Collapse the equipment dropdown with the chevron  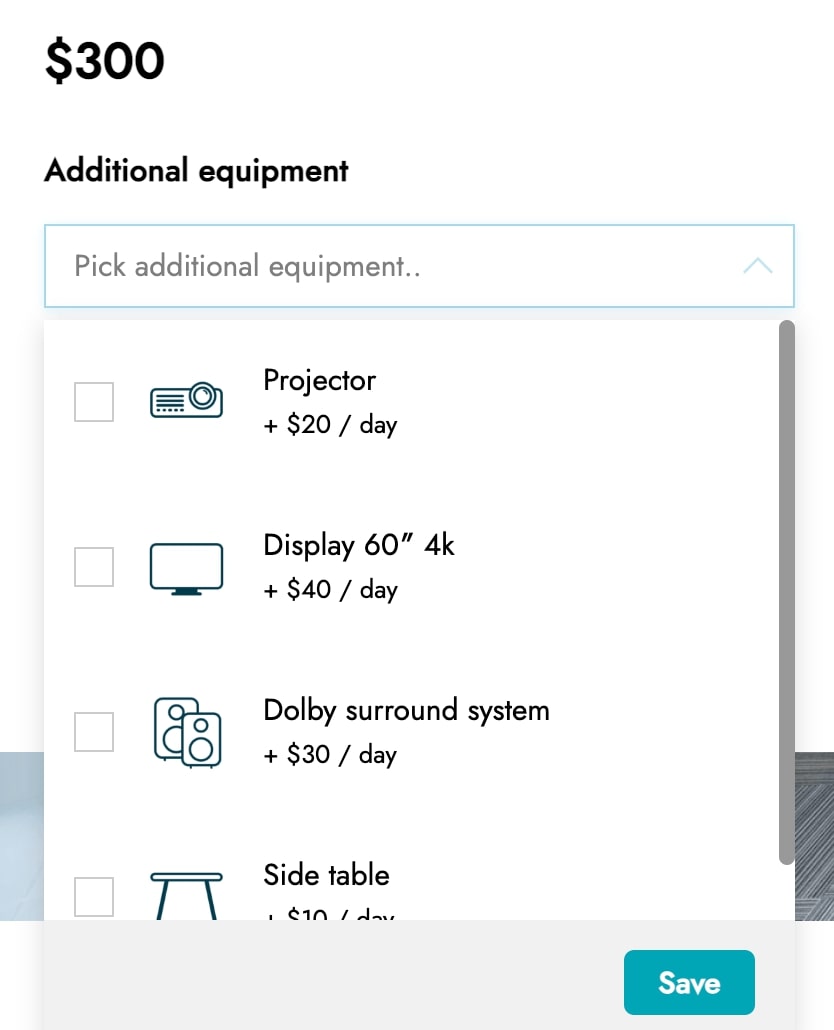758,265
